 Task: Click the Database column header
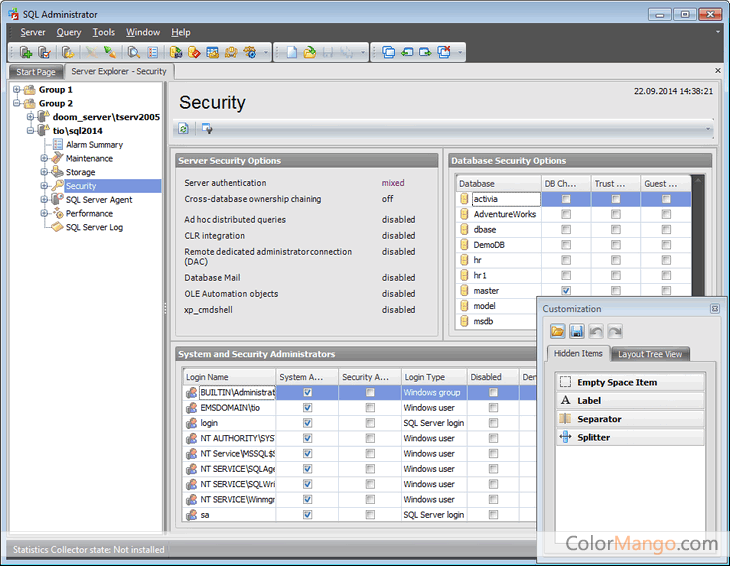click(499, 183)
